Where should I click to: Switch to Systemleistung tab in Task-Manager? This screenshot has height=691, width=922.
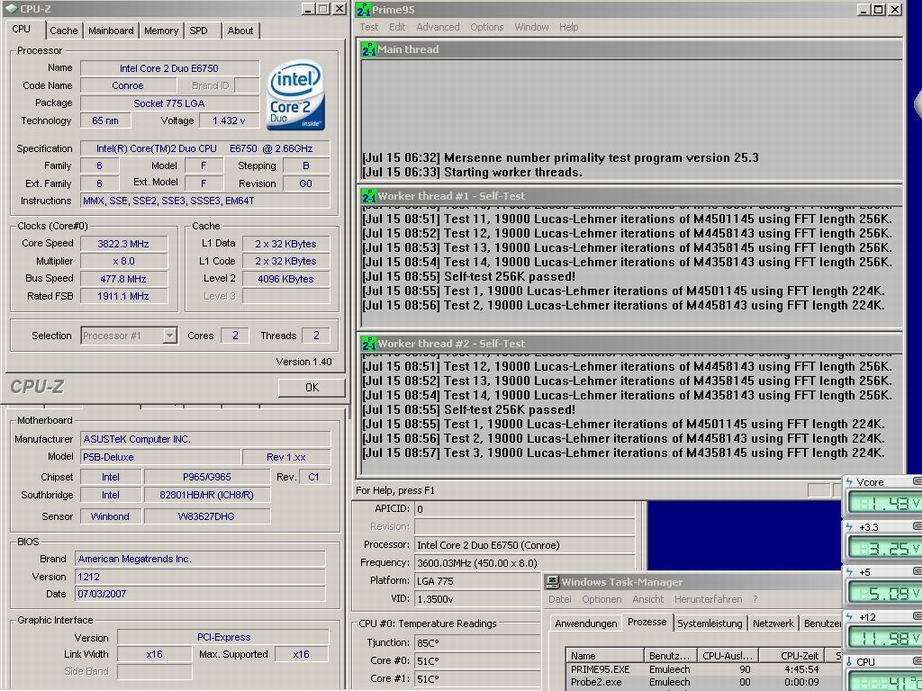tap(709, 623)
